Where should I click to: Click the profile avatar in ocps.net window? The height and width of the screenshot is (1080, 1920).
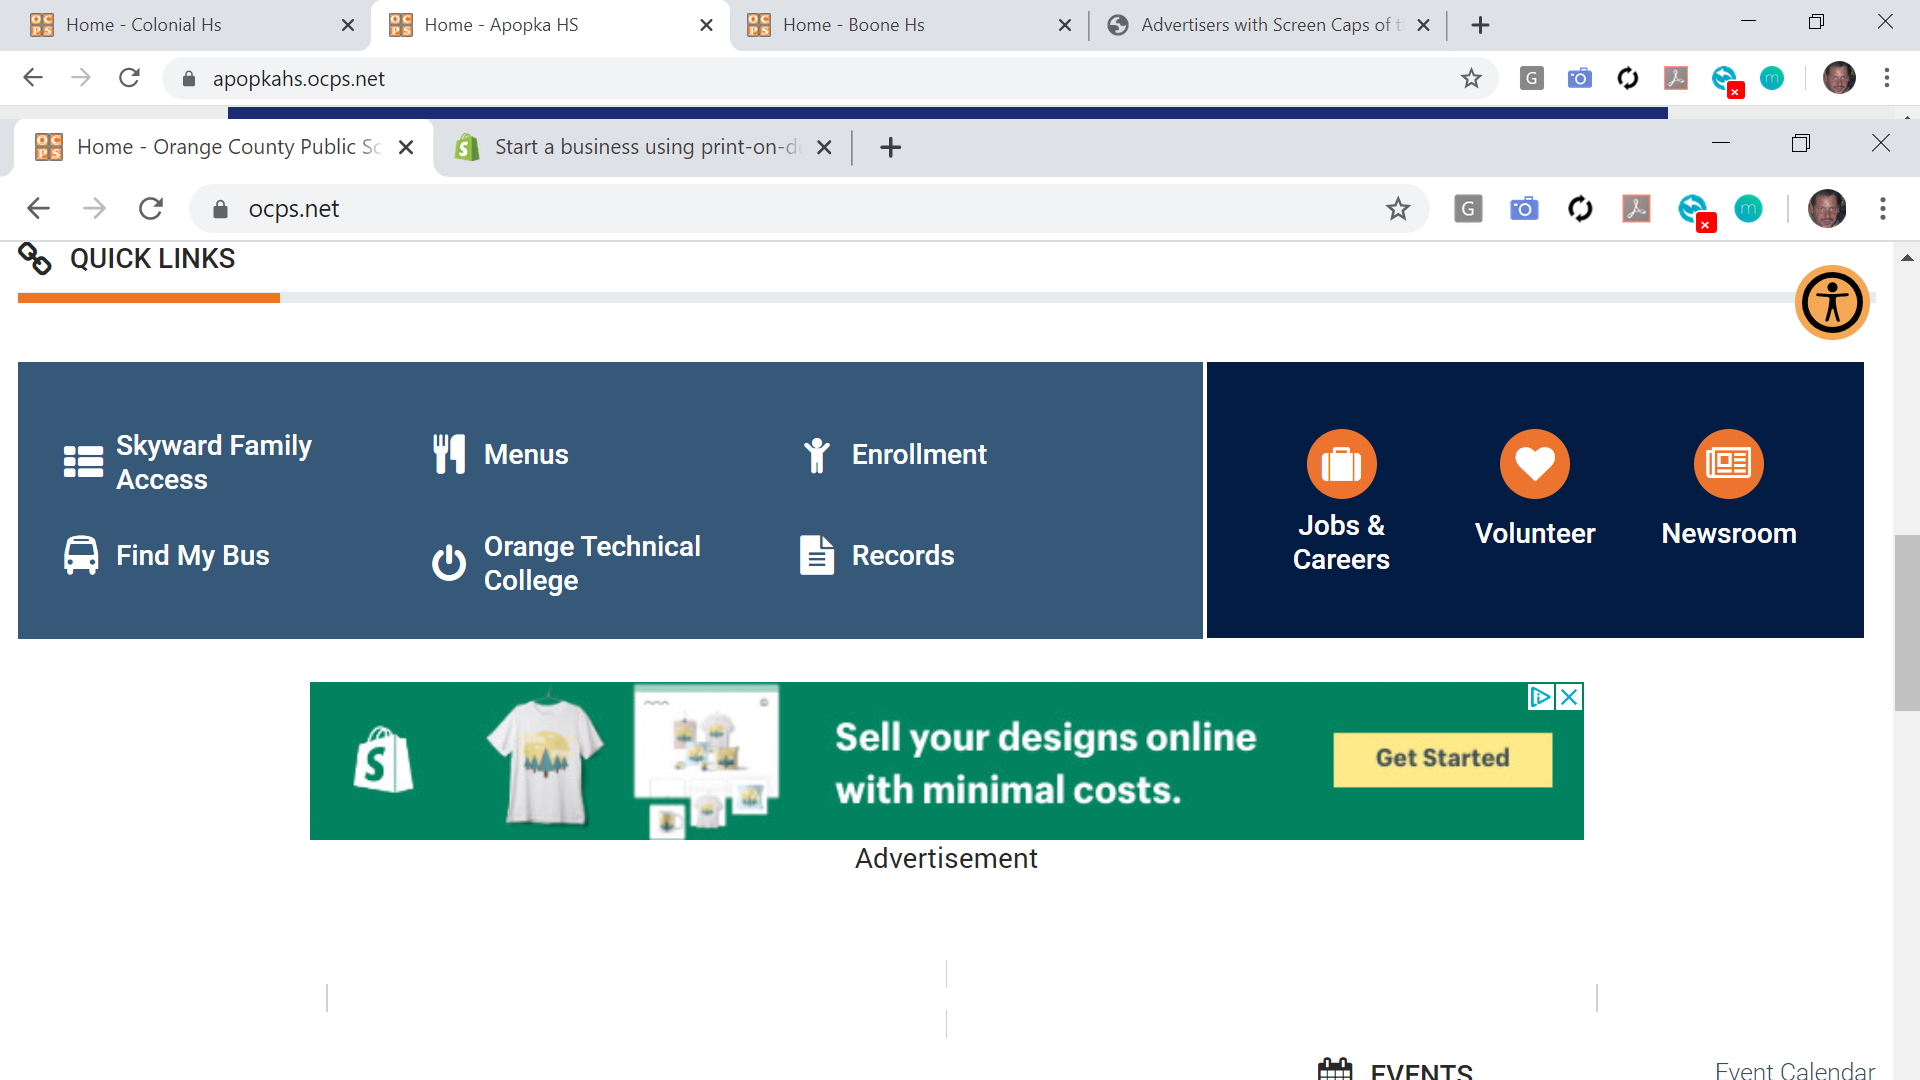[1827, 208]
